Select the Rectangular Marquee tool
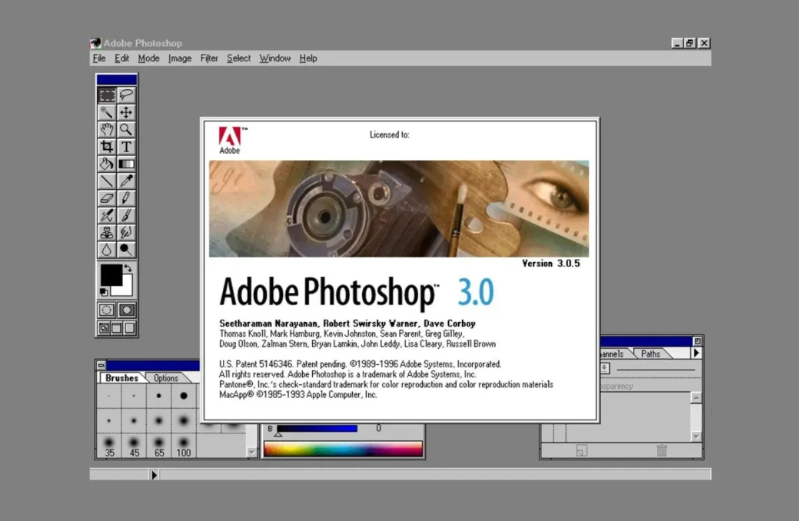This screenshot has height=521, width=799. tap(107, 95)
